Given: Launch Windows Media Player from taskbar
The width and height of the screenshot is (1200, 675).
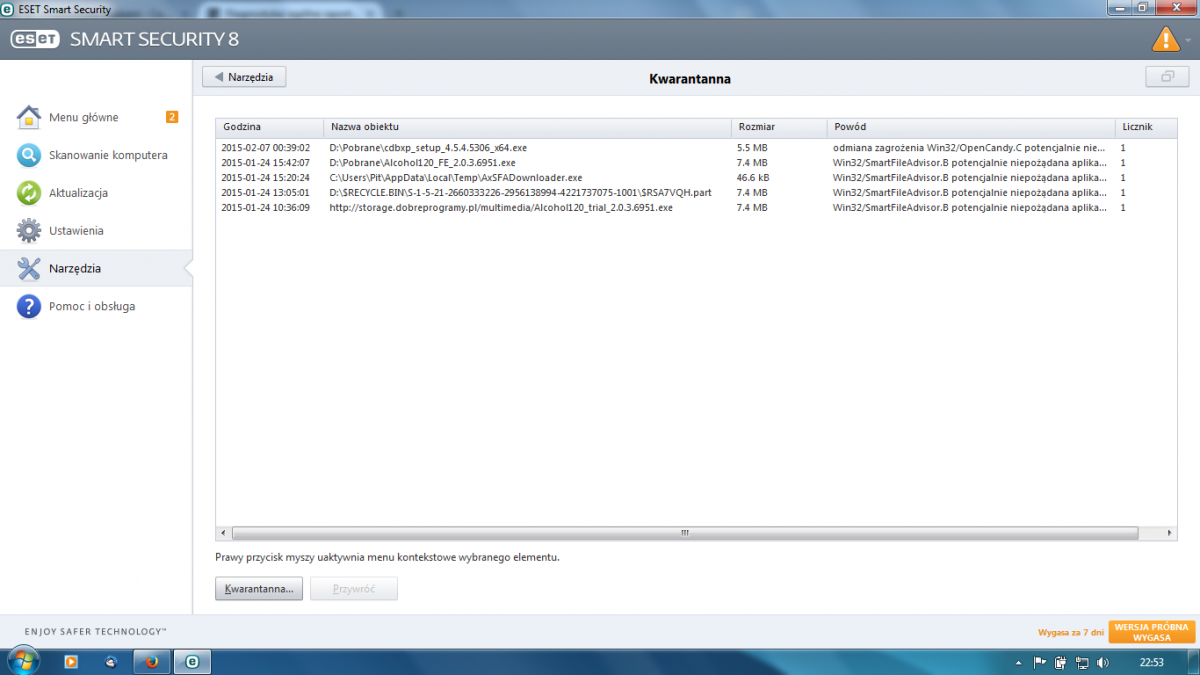Looking at the screenshot, I should tap(71, 661).
